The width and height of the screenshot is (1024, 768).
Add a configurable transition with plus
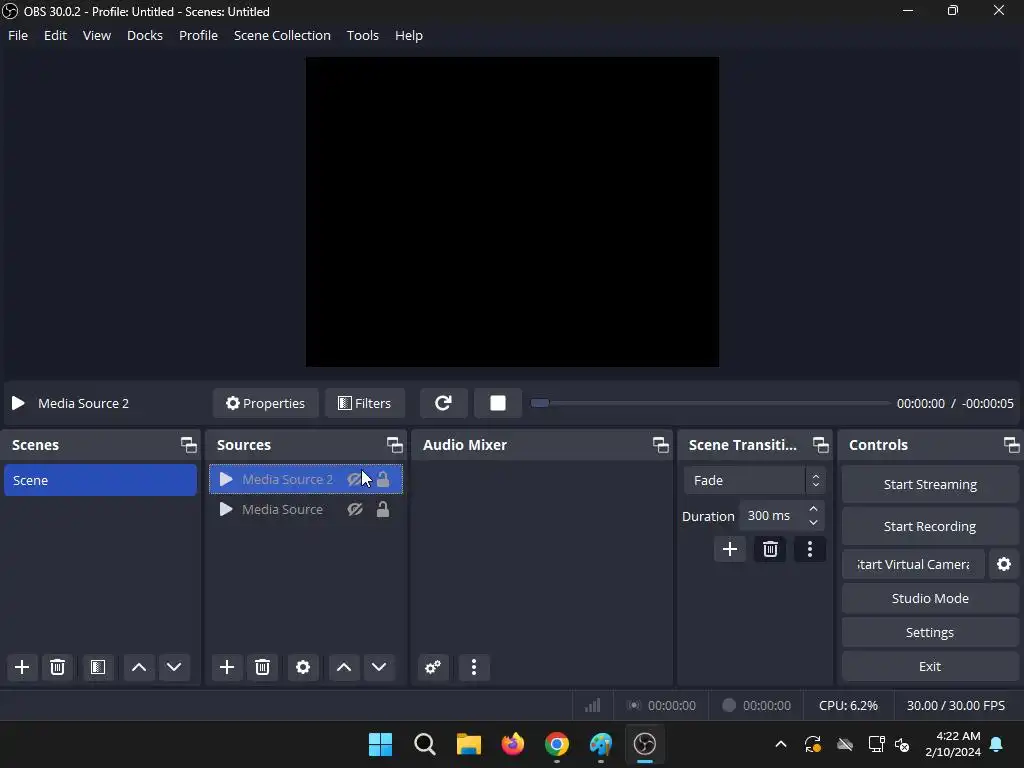click(x=729, y=549)
